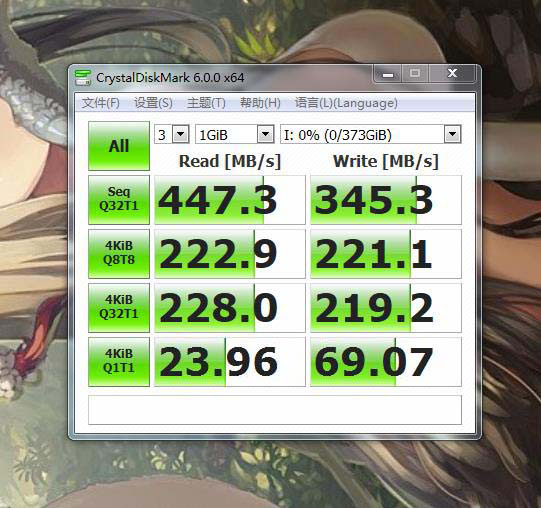Run all benchmarks with the All button

[119, 146]
